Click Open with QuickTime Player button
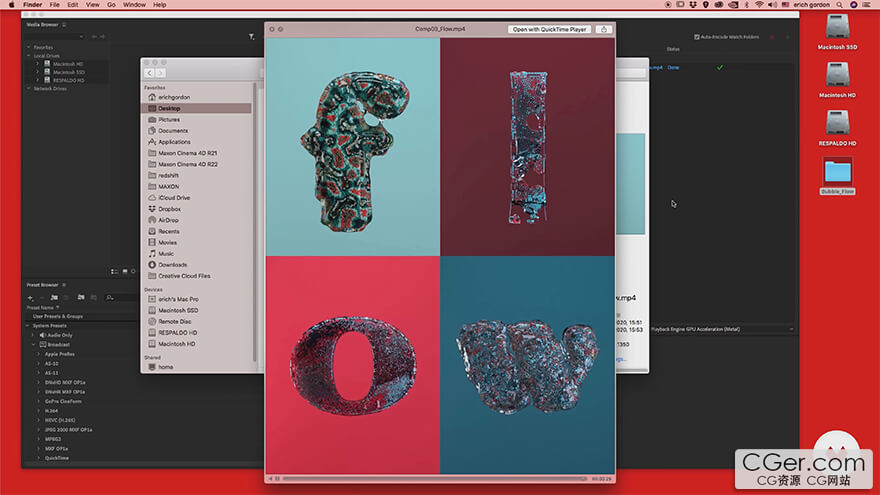This screenshot has height=495, width=880. click(x=549, y=30)
